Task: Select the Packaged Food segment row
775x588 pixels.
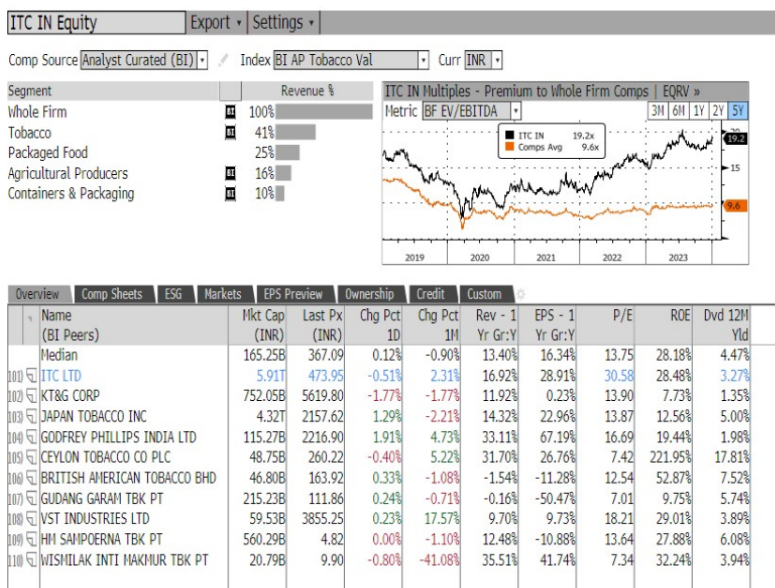Action: pos(190,153)
